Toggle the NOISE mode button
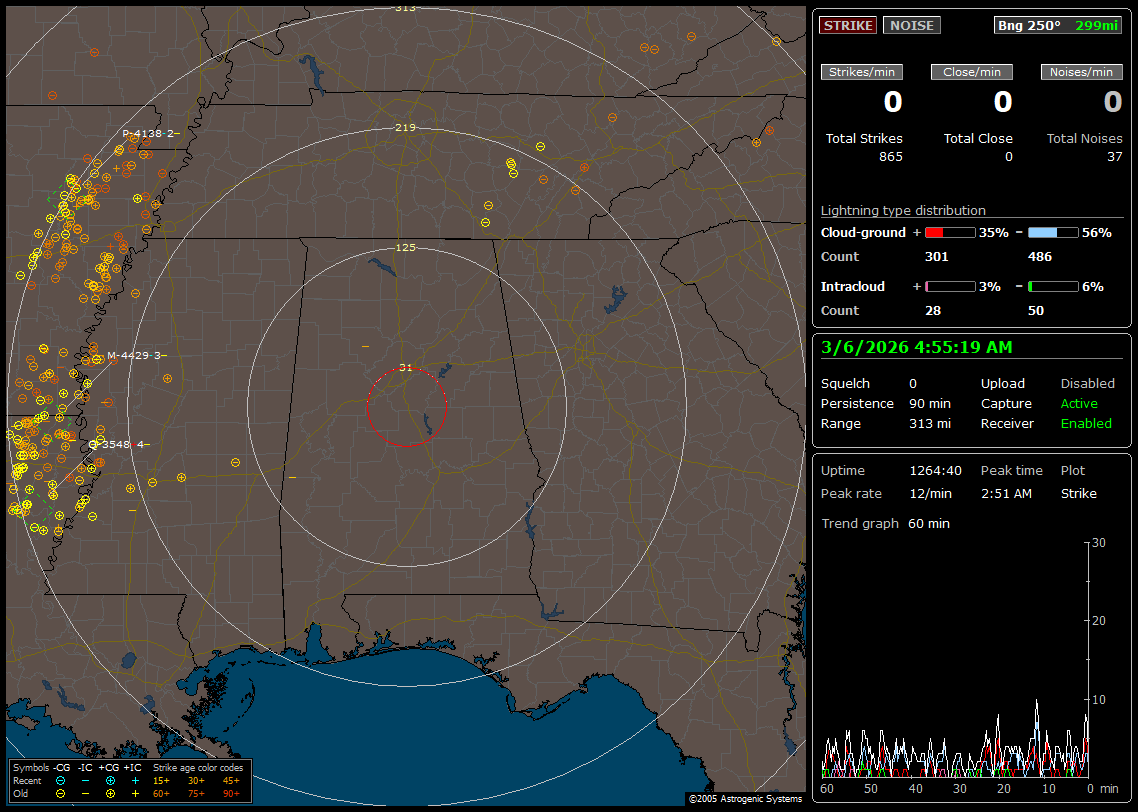The image size is (1138, 812). pos(911,25)
